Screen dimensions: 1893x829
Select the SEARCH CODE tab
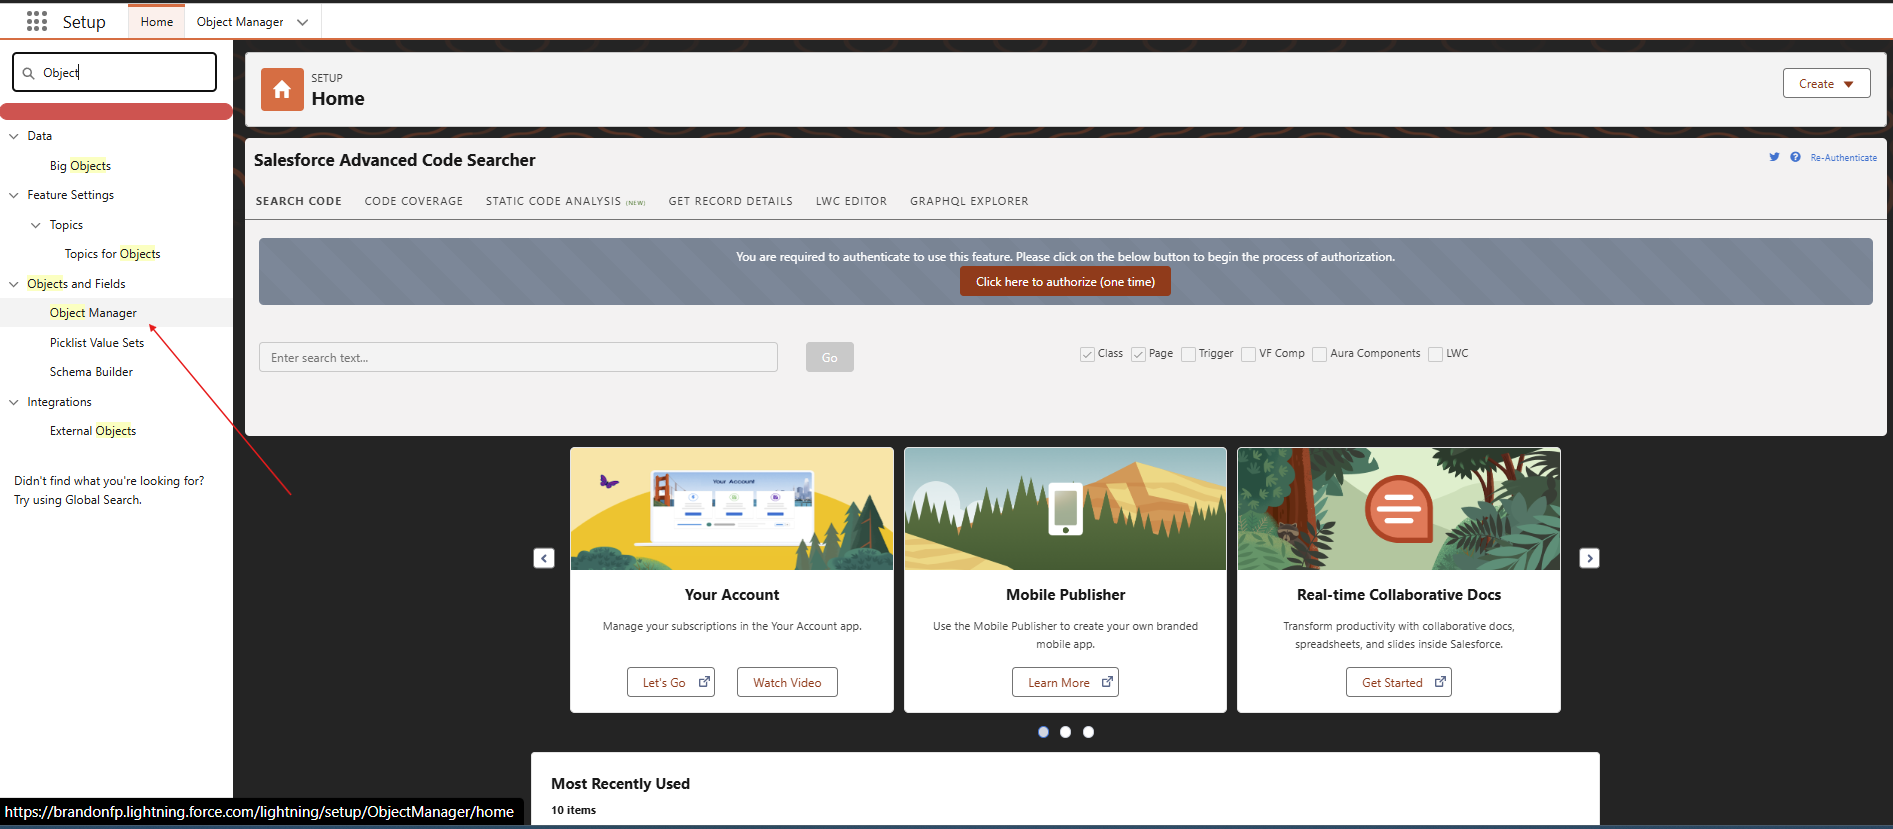pyautogui.click(x=298, y=201)
